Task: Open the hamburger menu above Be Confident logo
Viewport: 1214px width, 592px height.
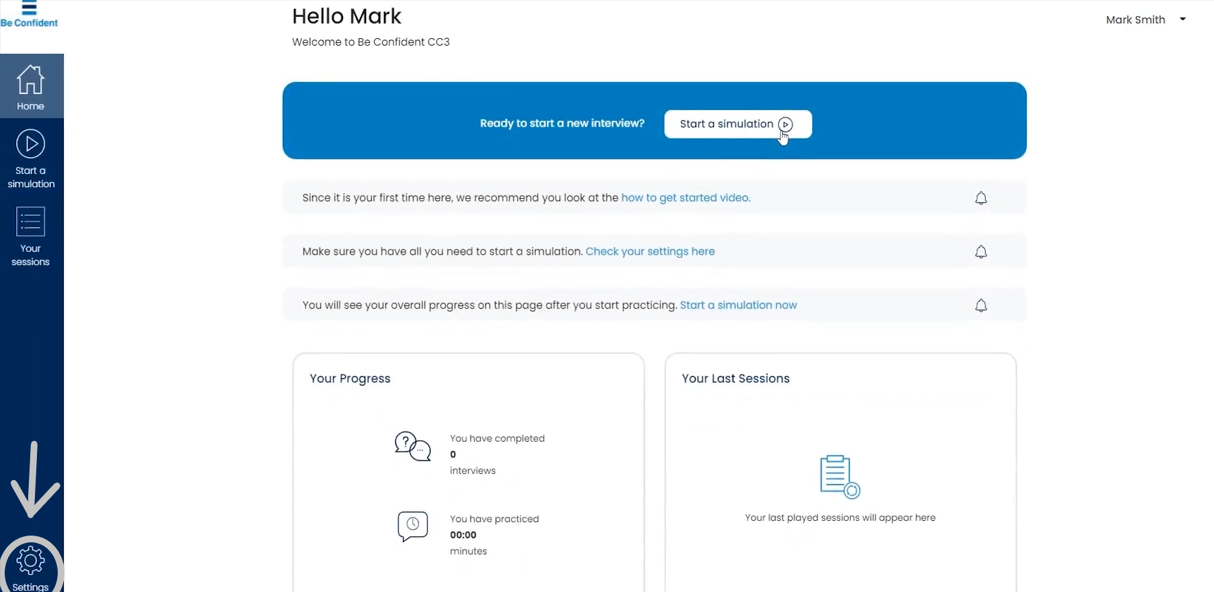Action: pyautogui.click(x=29, y=7)
